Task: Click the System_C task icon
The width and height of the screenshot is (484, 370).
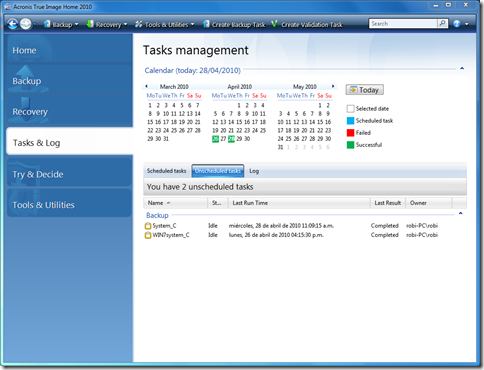Action: point(148,226)
